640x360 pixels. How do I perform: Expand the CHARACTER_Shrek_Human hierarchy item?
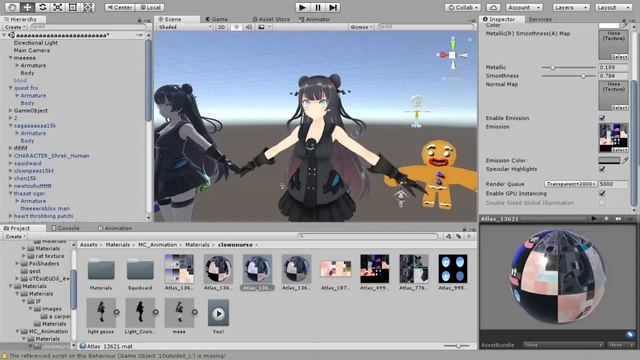coord(11,156)
